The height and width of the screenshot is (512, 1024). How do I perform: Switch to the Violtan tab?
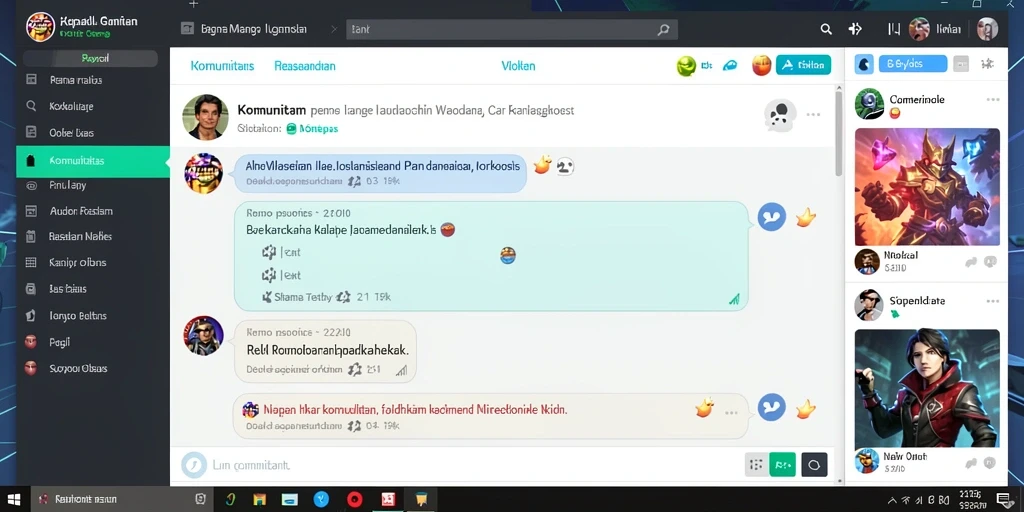pos(519,65)
